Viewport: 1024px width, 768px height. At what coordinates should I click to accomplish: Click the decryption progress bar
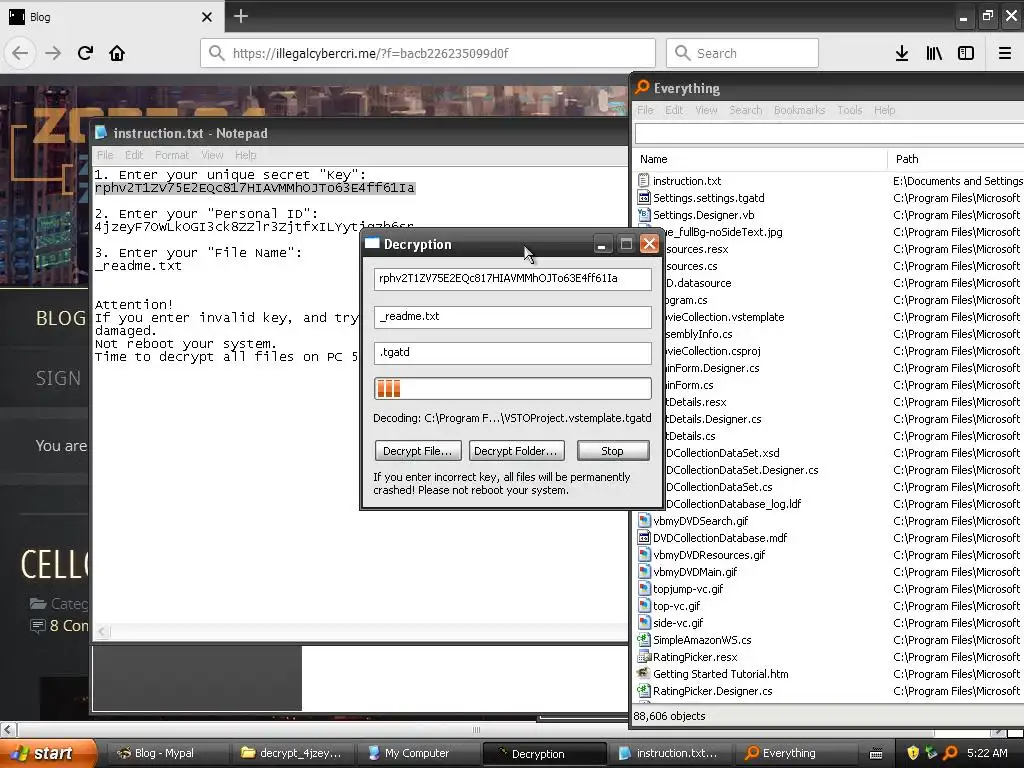(513, 388)
